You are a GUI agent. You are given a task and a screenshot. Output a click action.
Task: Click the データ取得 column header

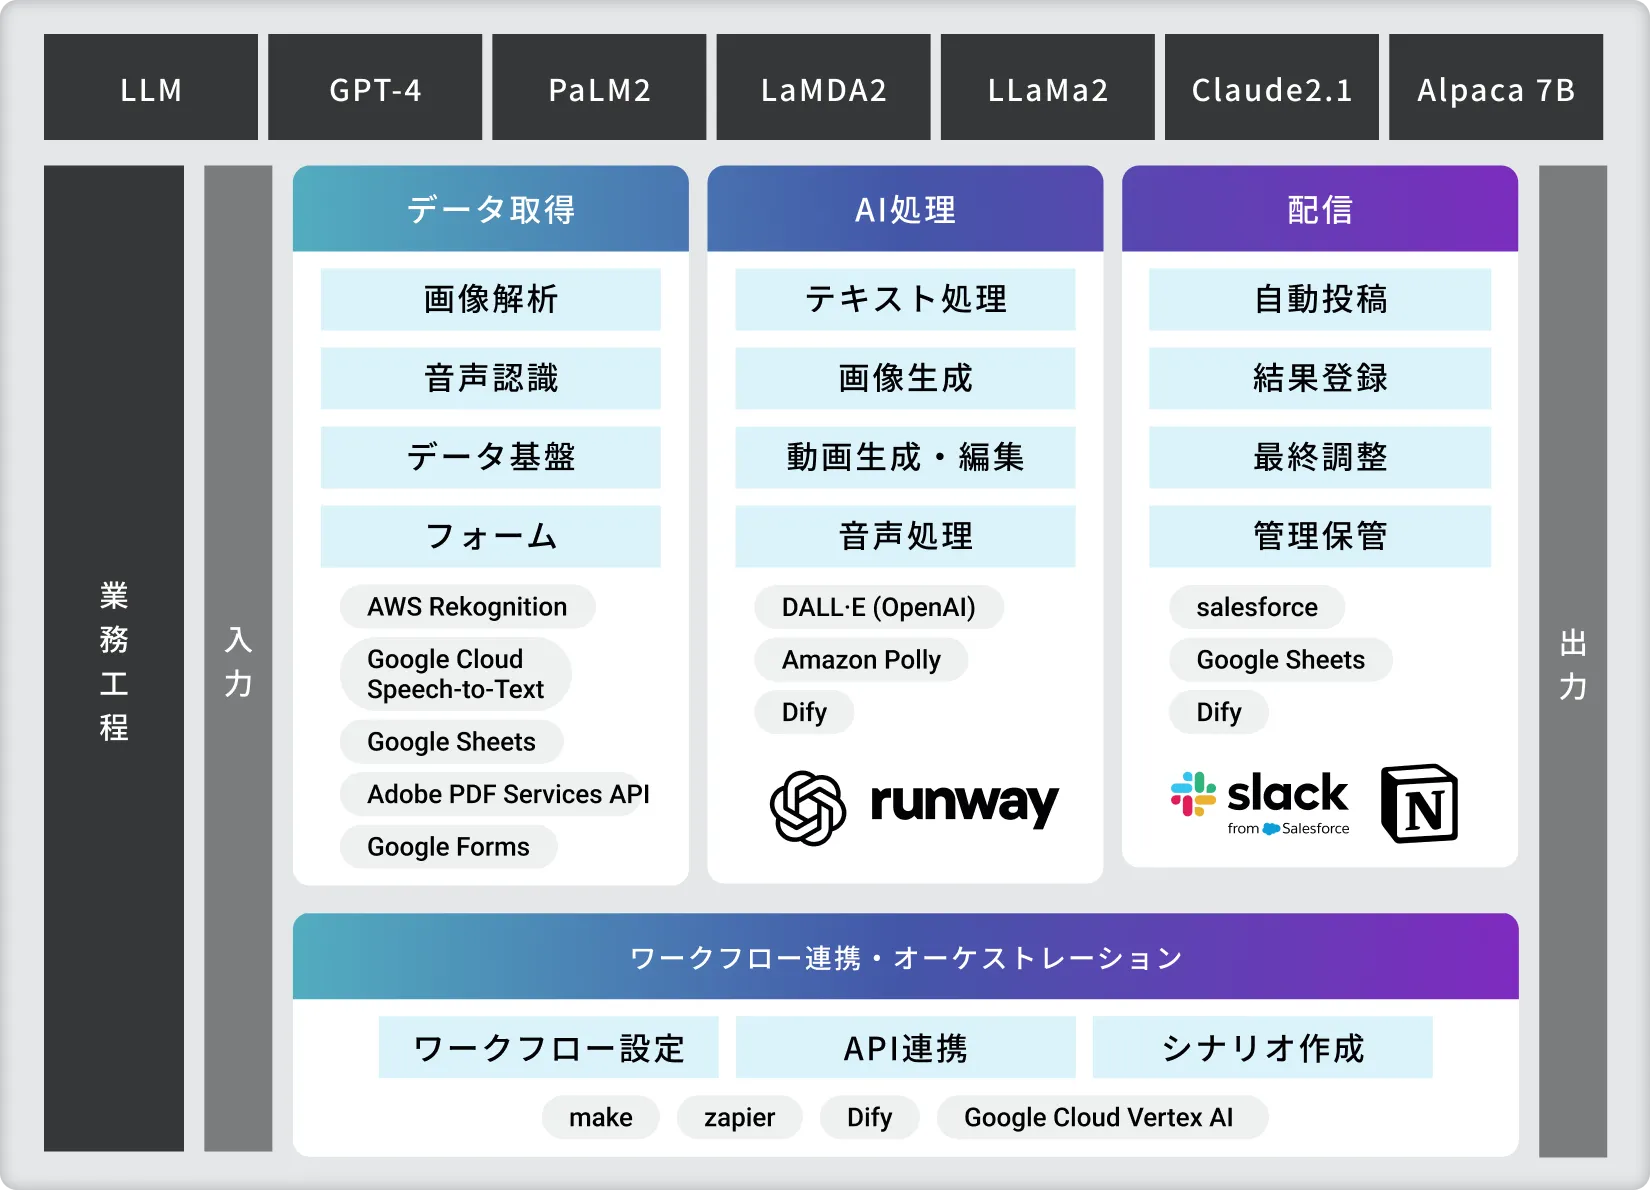(491, 209)
